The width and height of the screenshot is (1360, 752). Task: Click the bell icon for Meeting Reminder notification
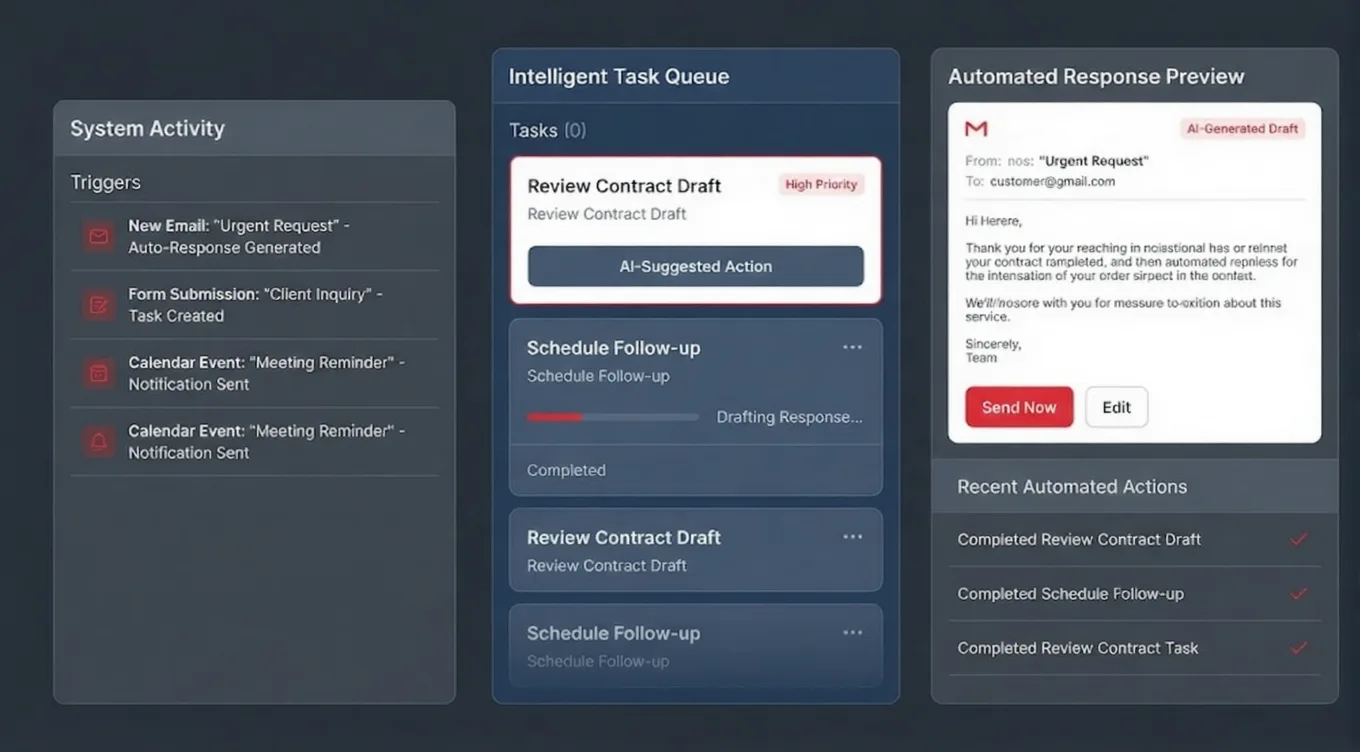(x=98, y=441)
